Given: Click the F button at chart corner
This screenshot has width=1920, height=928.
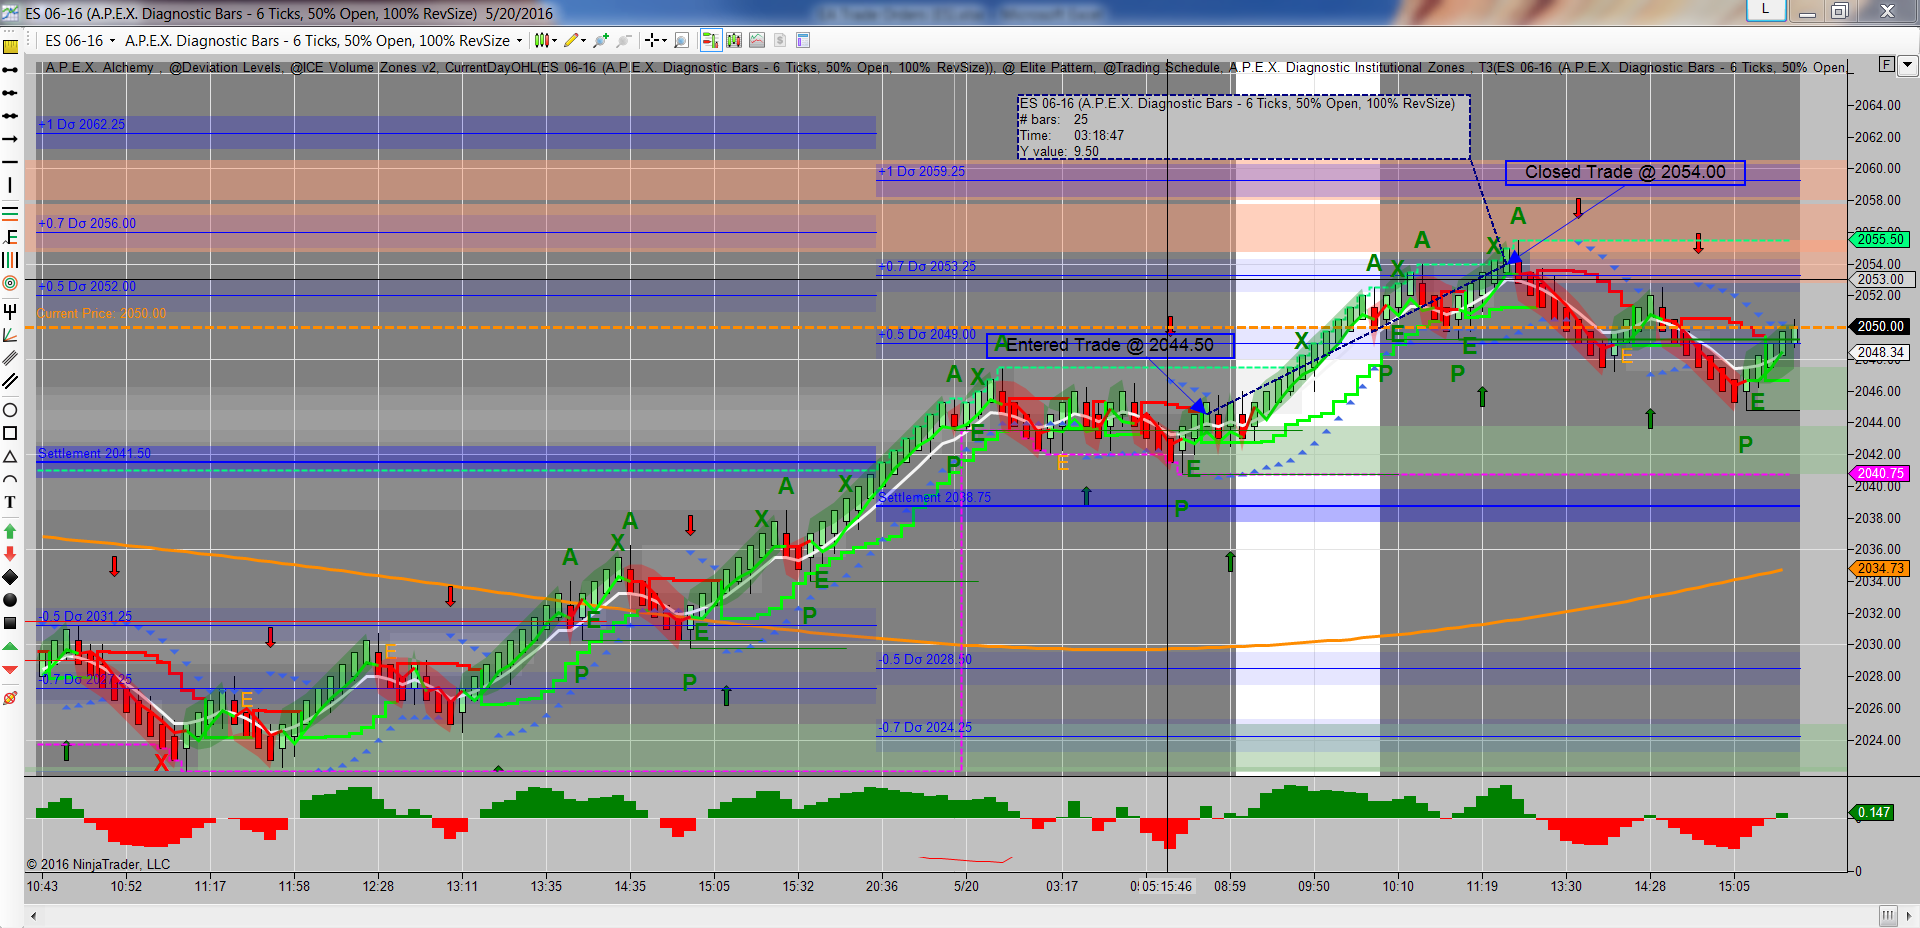Looking at the screenshot, I should click(x=1886, y=65).
